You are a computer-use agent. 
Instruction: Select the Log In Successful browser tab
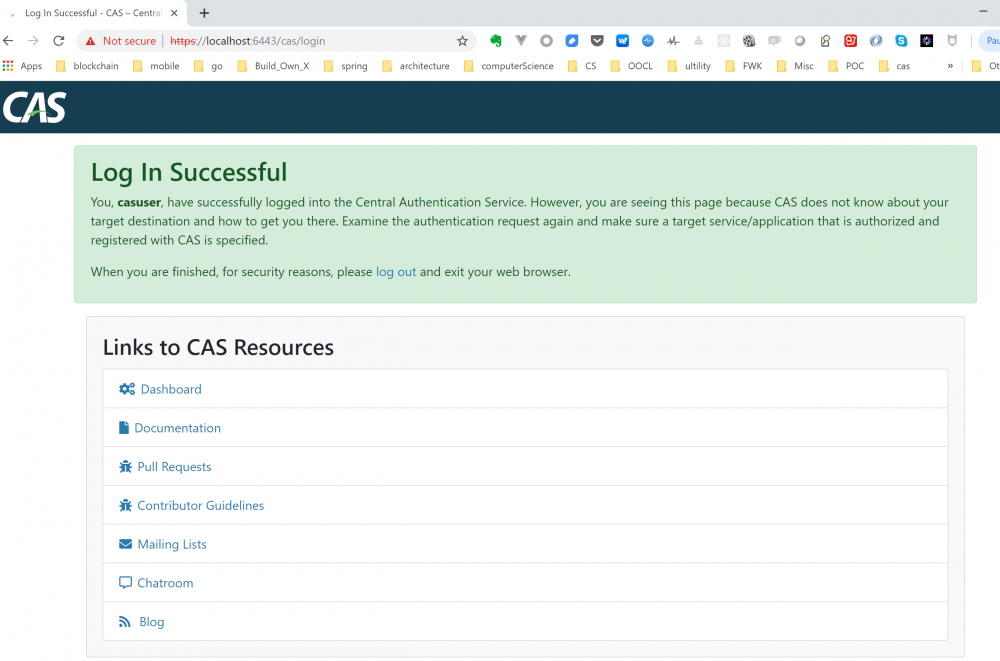[x=92, y=13]
